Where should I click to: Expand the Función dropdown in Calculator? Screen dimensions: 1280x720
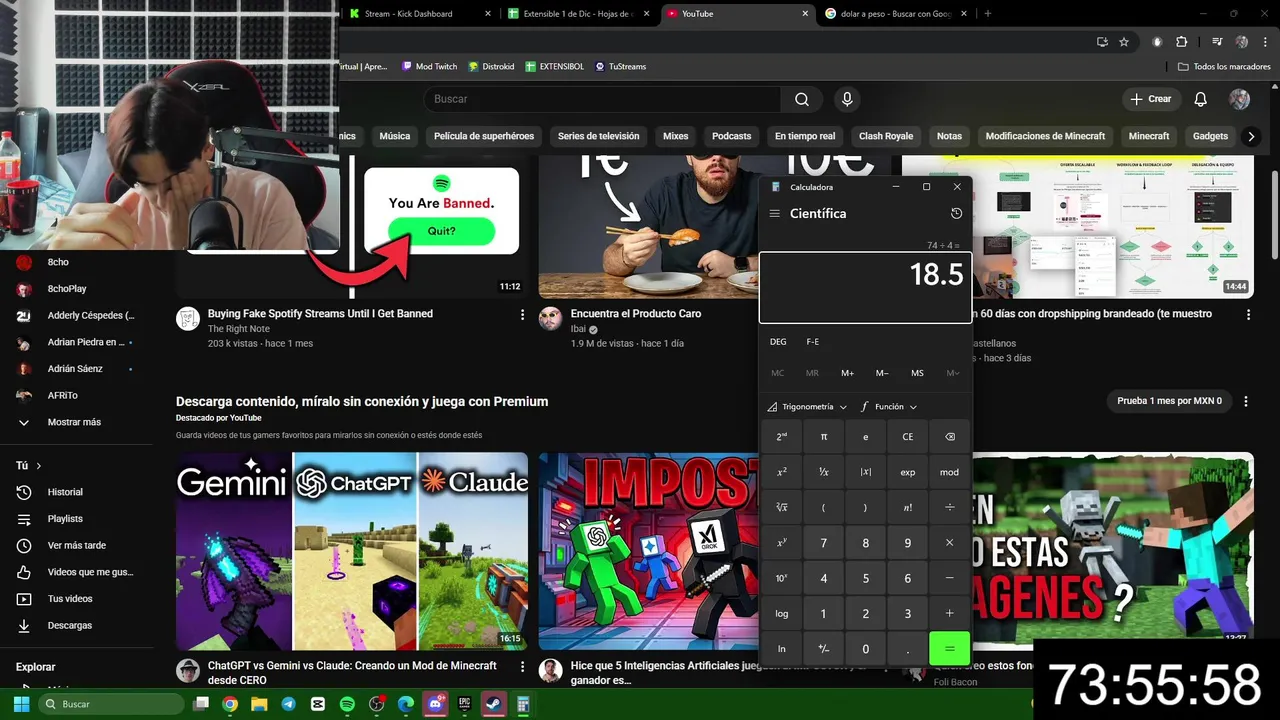point(889,407)
